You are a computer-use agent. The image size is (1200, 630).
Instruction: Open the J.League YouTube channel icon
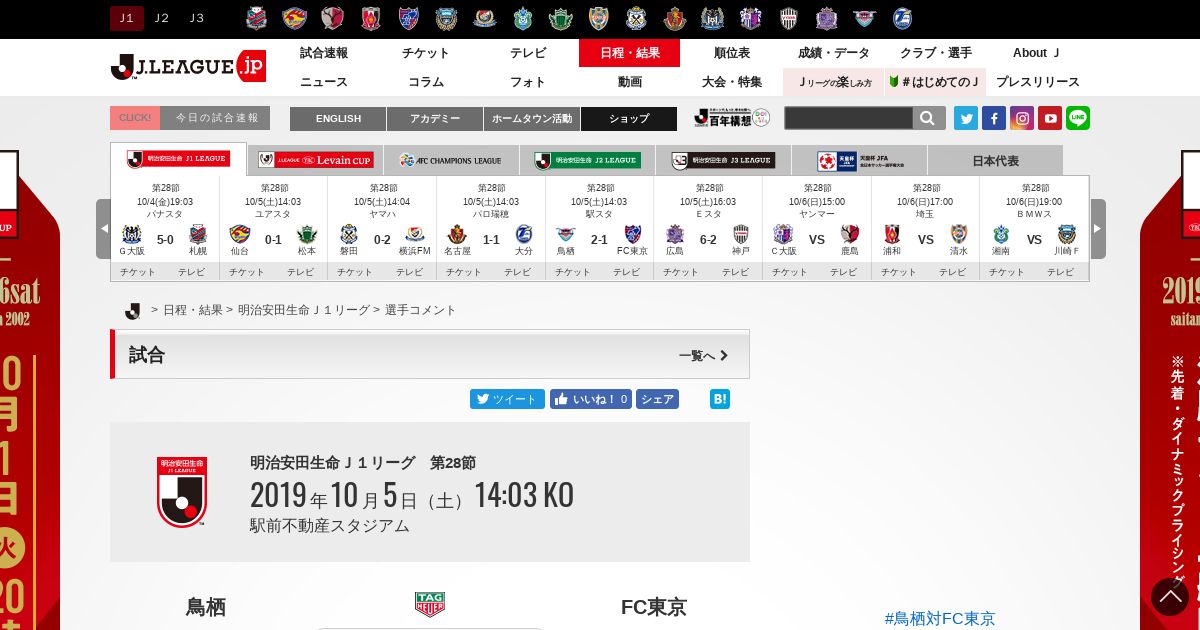tap(1050, 118)
